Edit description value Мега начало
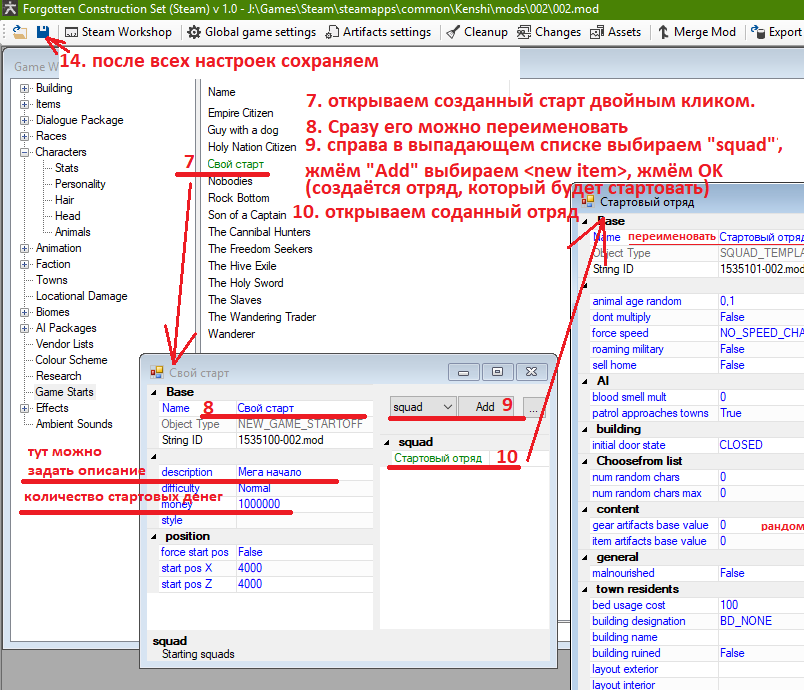804x690 pixels. point(305,472)
